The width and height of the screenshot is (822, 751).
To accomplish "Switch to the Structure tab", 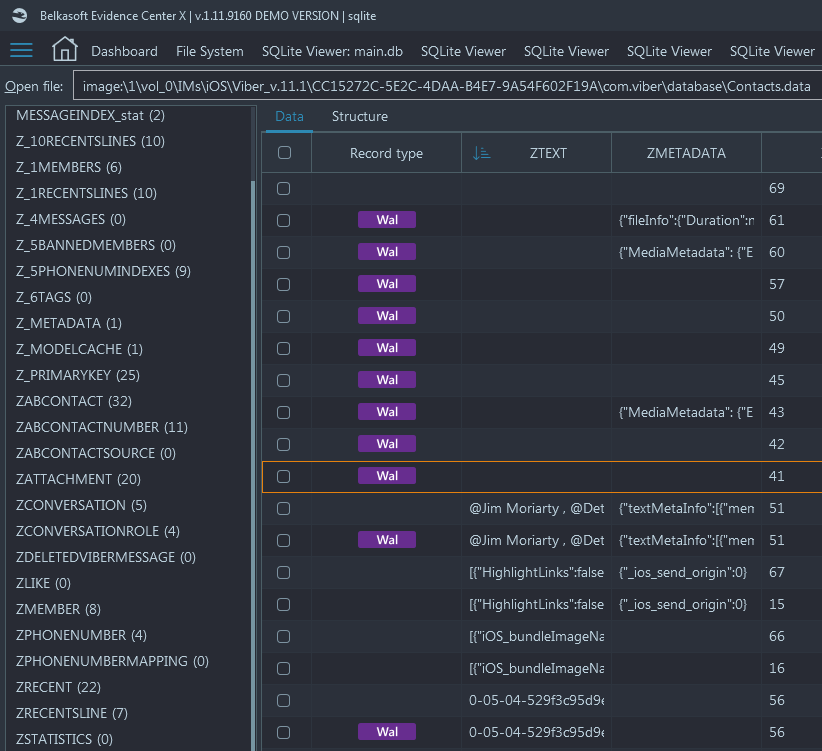I will pos(359,116).
